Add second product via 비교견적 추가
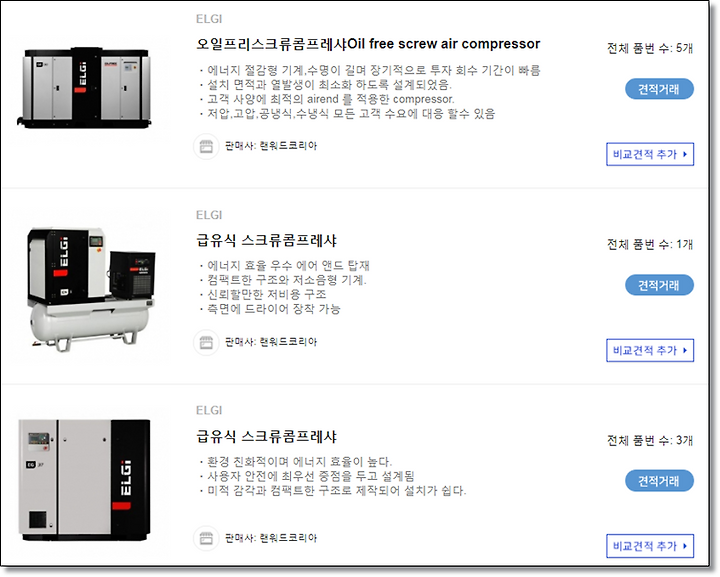The height and width of the screenshot is (577, 720). pos(650,350)
